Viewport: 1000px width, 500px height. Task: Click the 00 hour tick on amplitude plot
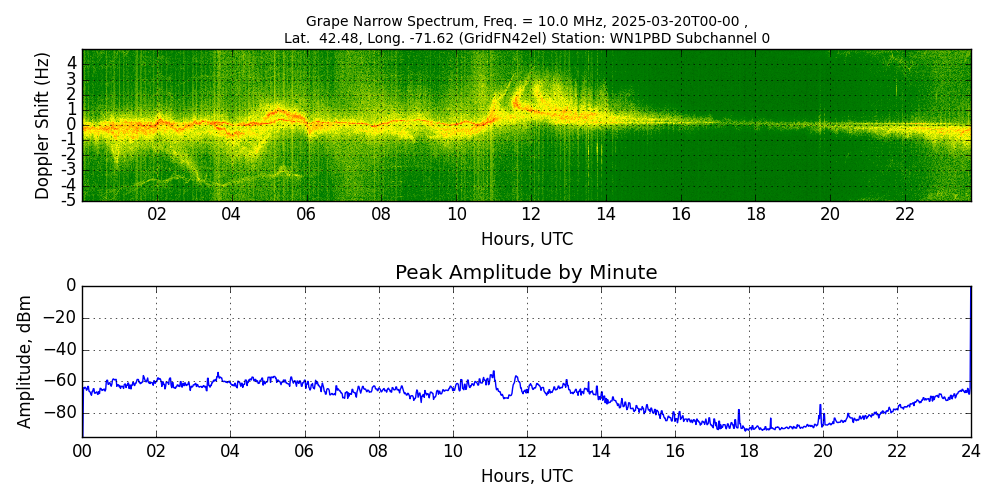click(82, 451)
